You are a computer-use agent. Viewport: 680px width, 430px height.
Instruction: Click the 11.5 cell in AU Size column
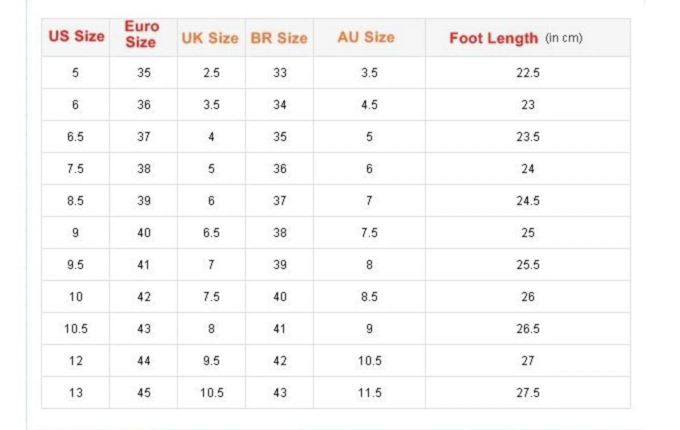pos(369,393)
